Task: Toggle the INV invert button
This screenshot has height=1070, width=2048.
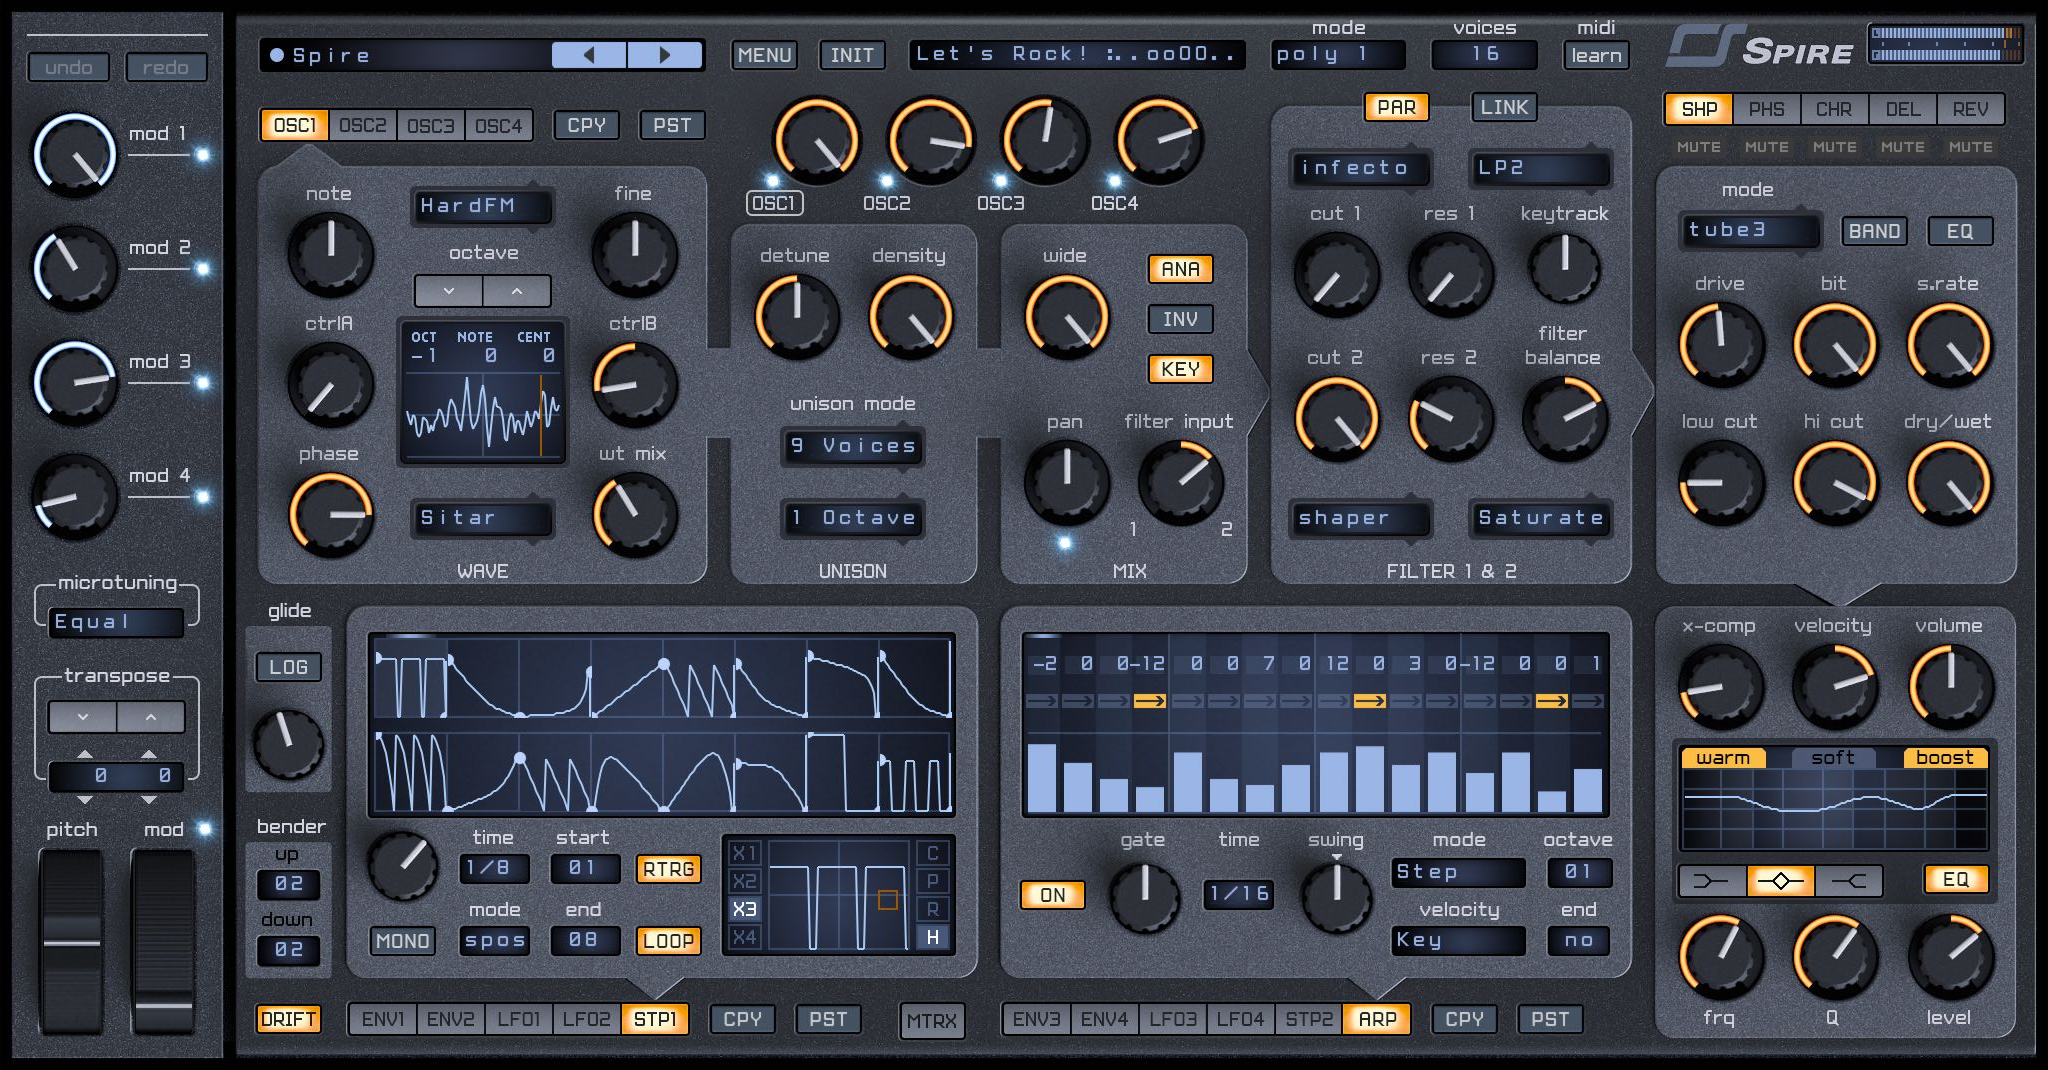Action: 1180,319
